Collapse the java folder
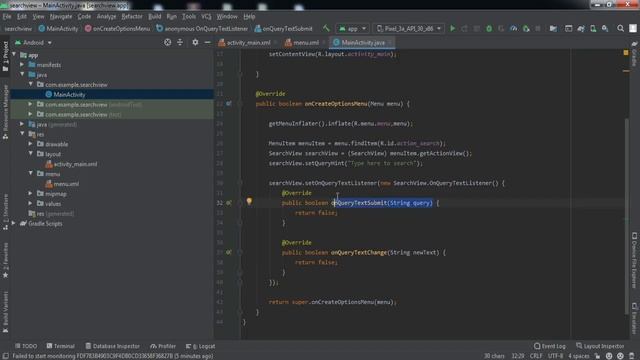This screenshot has width=640, height=360. (22, 74)
